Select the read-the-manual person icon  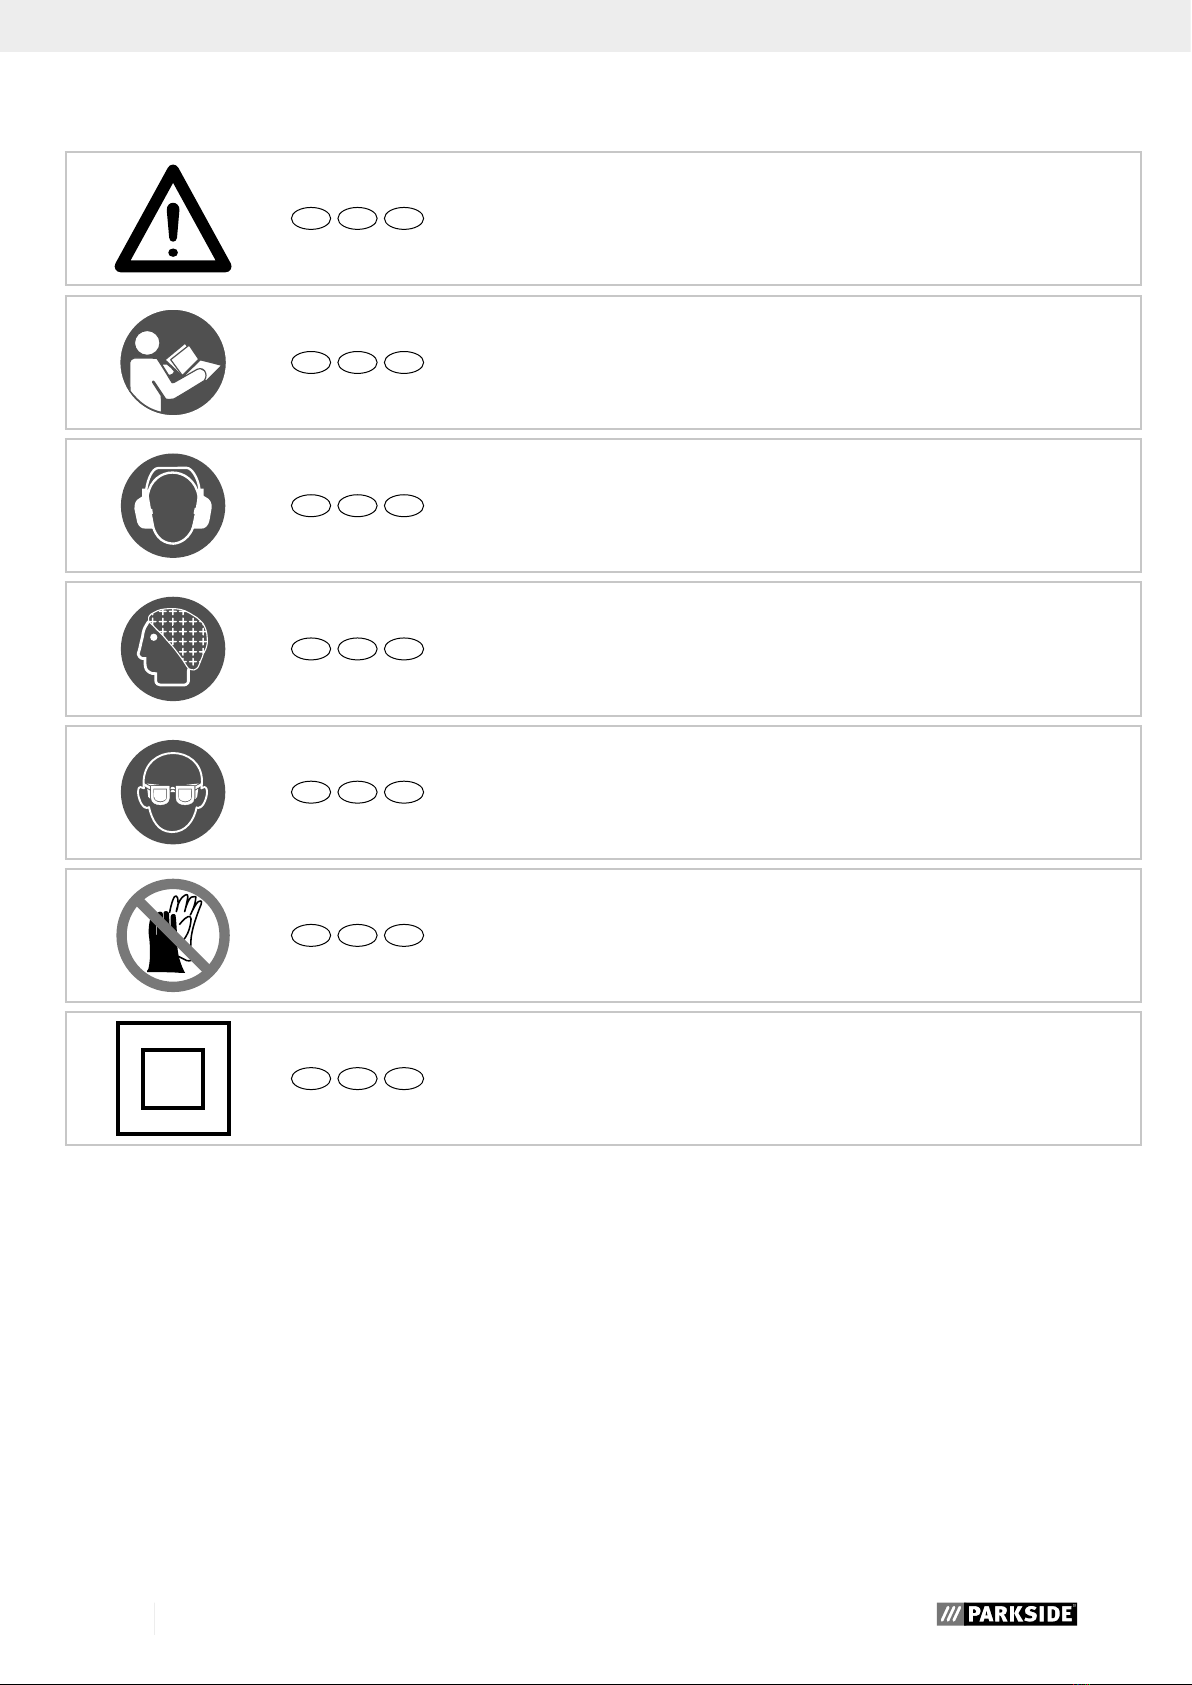coord(173,362)
